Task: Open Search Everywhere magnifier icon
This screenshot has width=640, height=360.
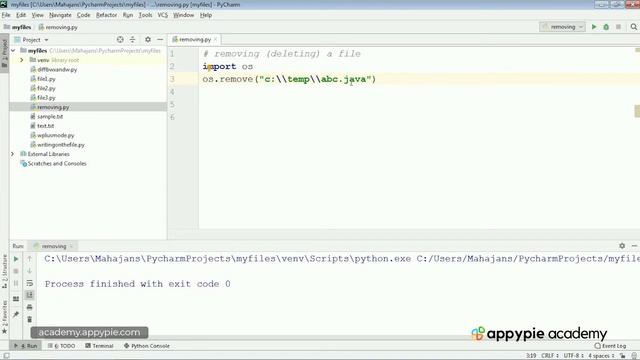Action: point(633,27)
